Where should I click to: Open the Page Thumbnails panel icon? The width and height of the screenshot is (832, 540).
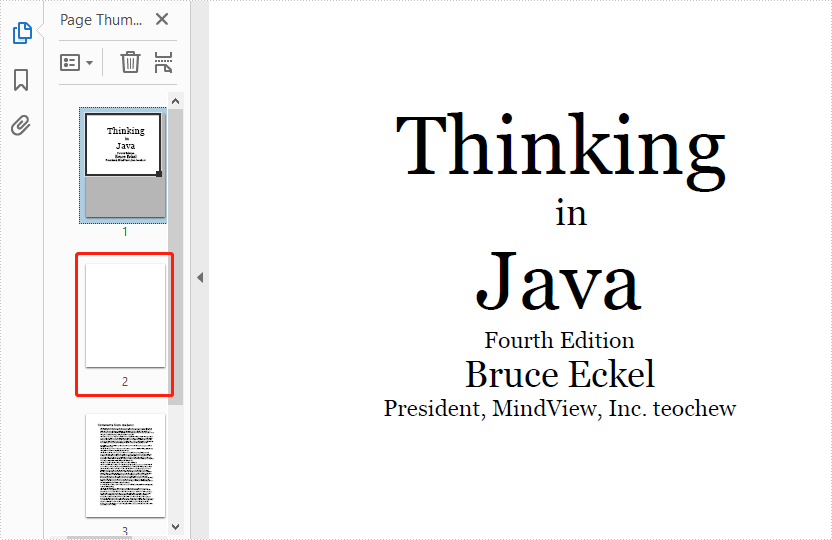[x=22, y=33]
